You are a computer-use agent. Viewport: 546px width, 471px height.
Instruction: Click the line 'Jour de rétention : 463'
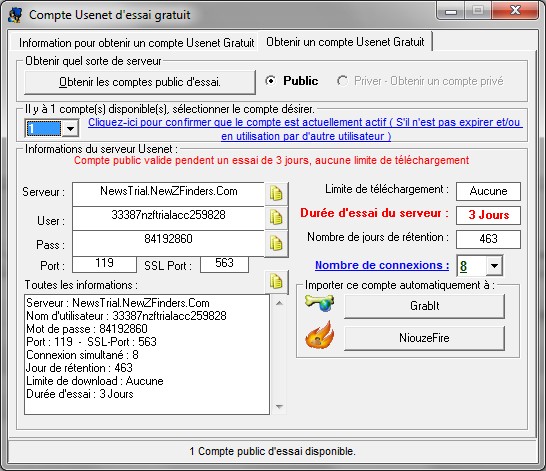tap(79, 368)
